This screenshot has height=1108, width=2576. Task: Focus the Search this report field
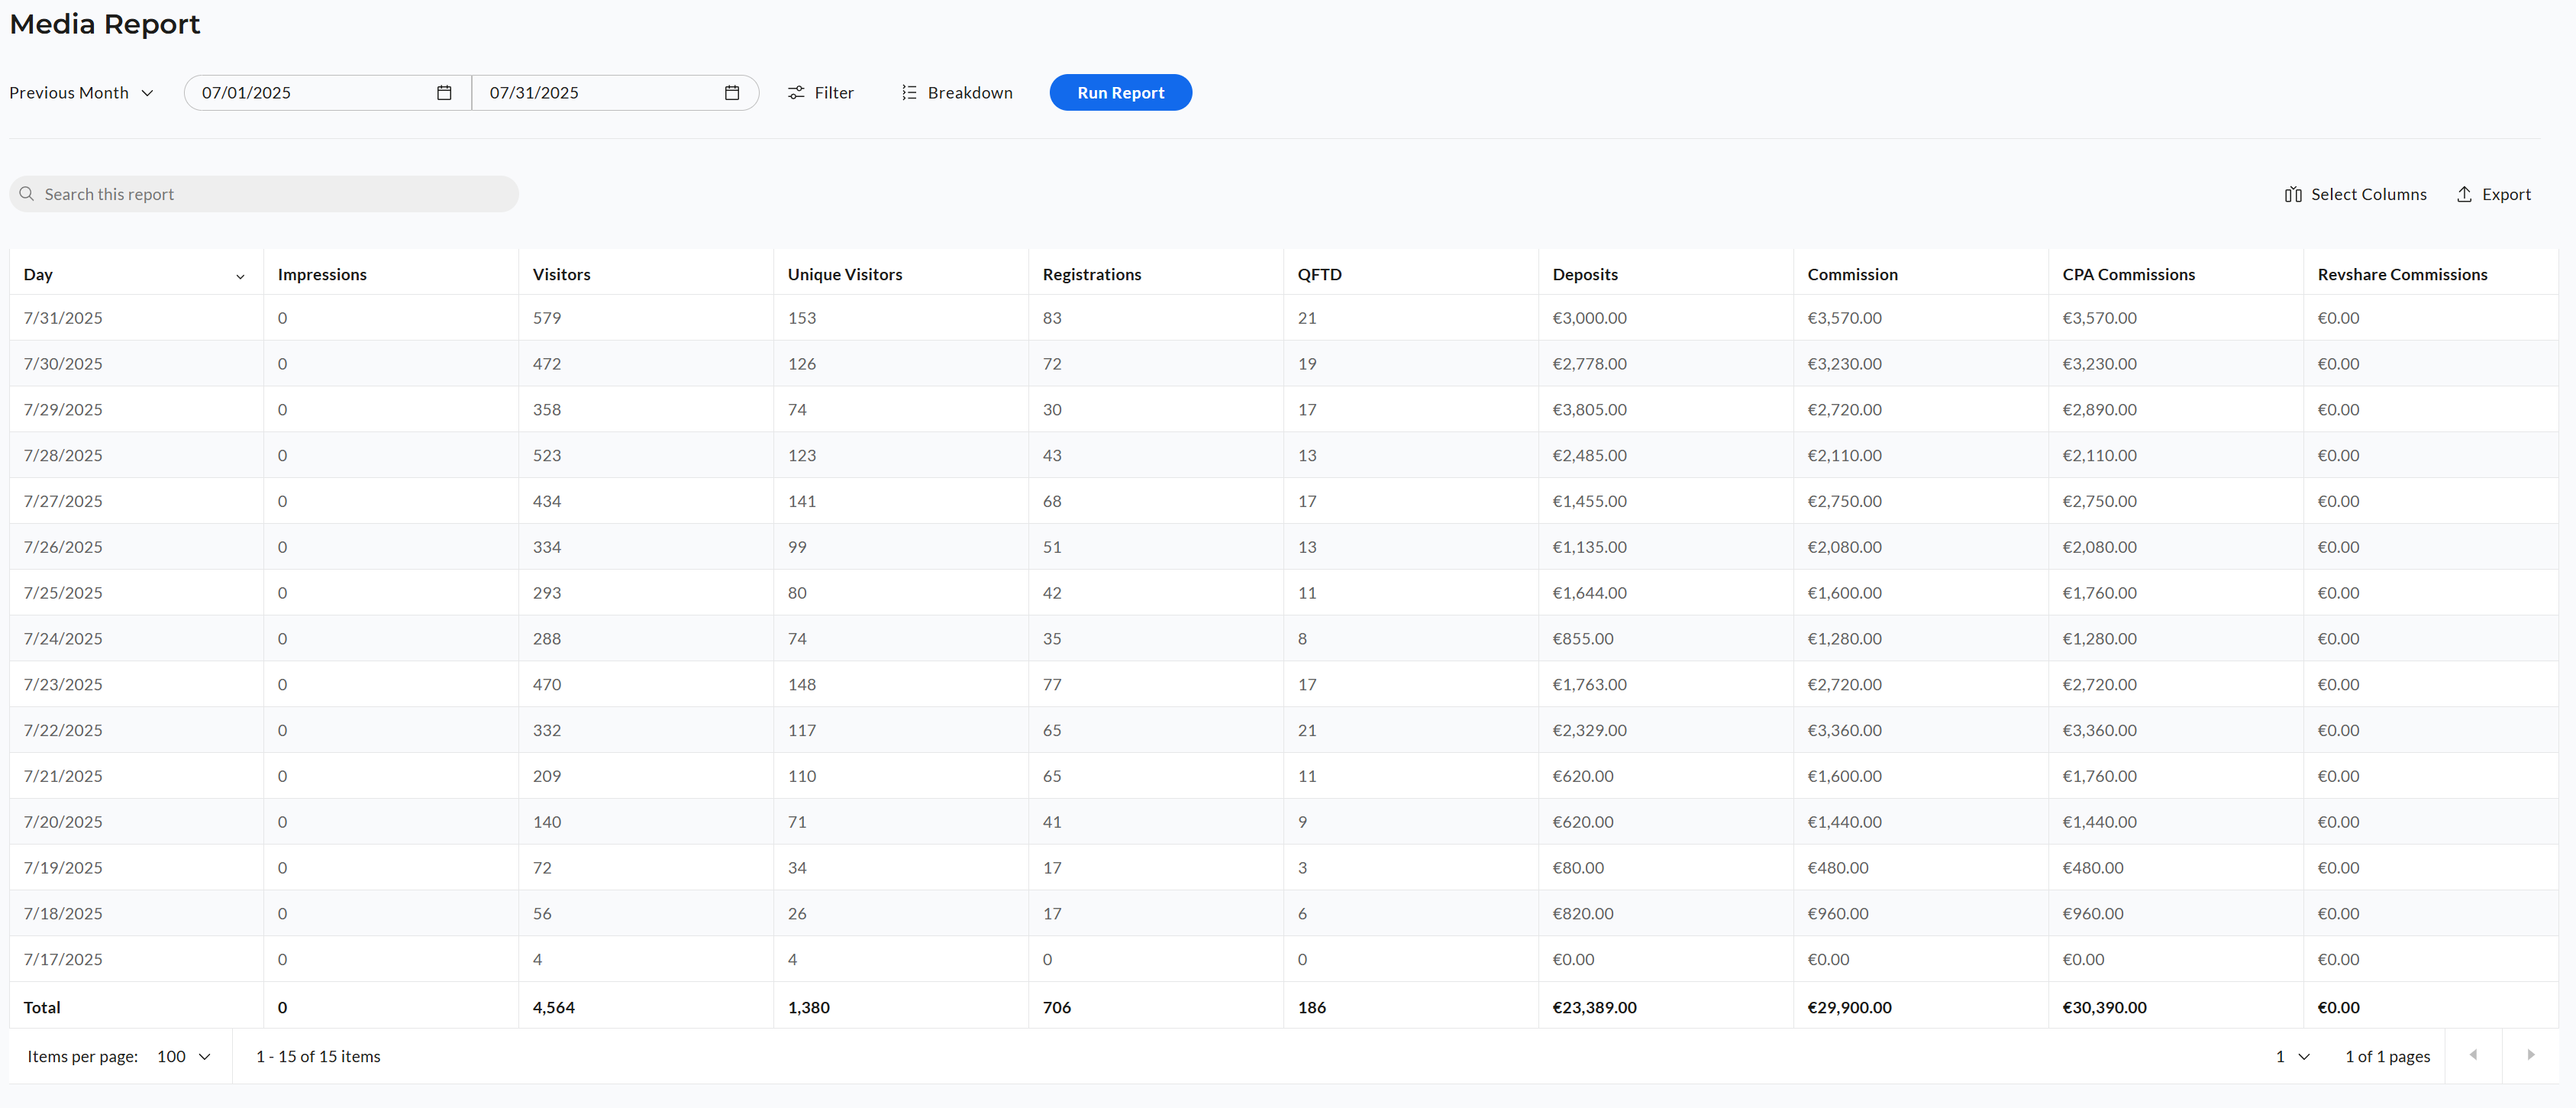pos(264,194)
